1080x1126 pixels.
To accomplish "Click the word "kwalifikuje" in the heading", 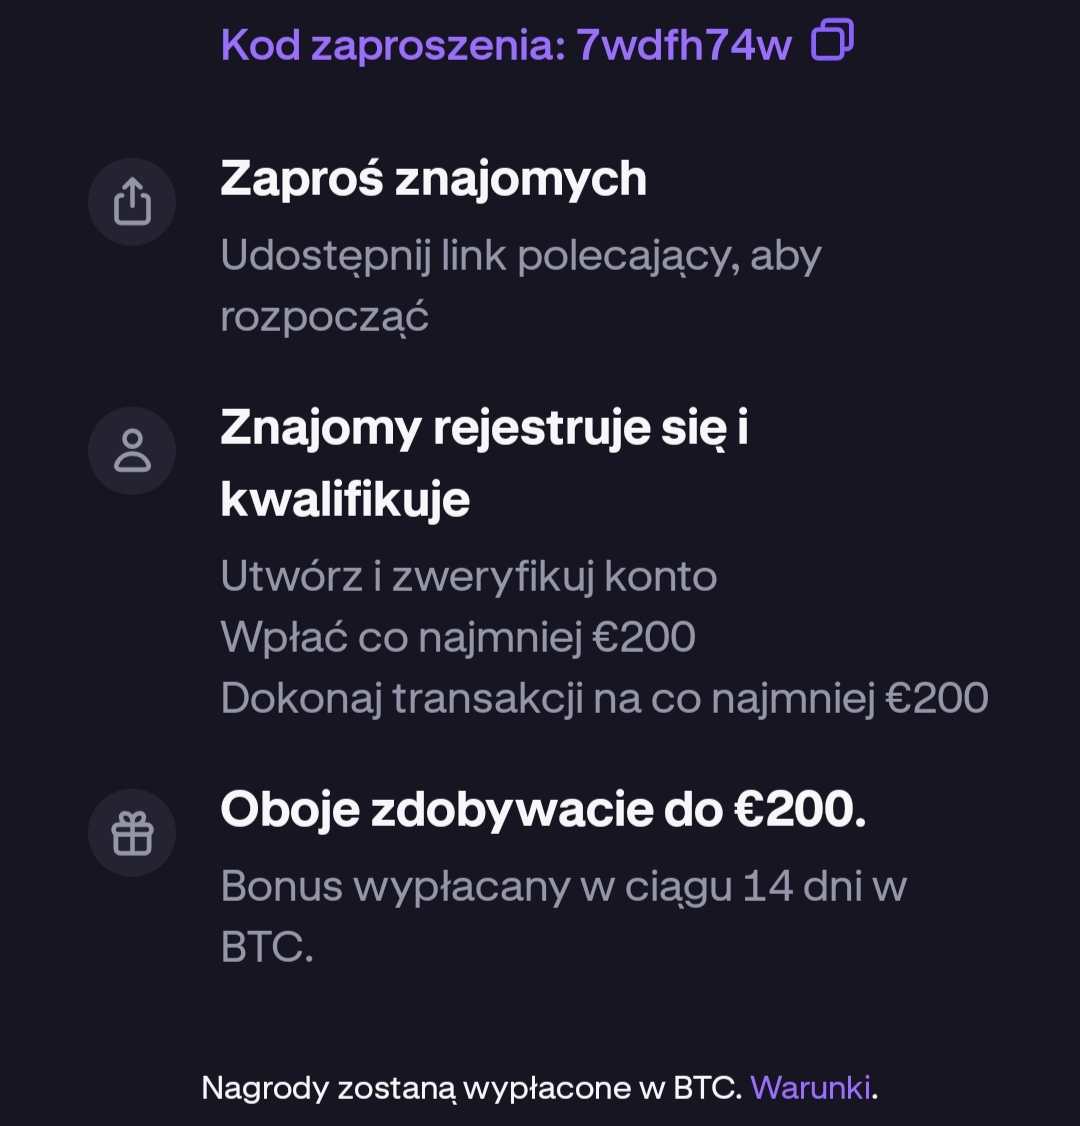I will [345, 499].
